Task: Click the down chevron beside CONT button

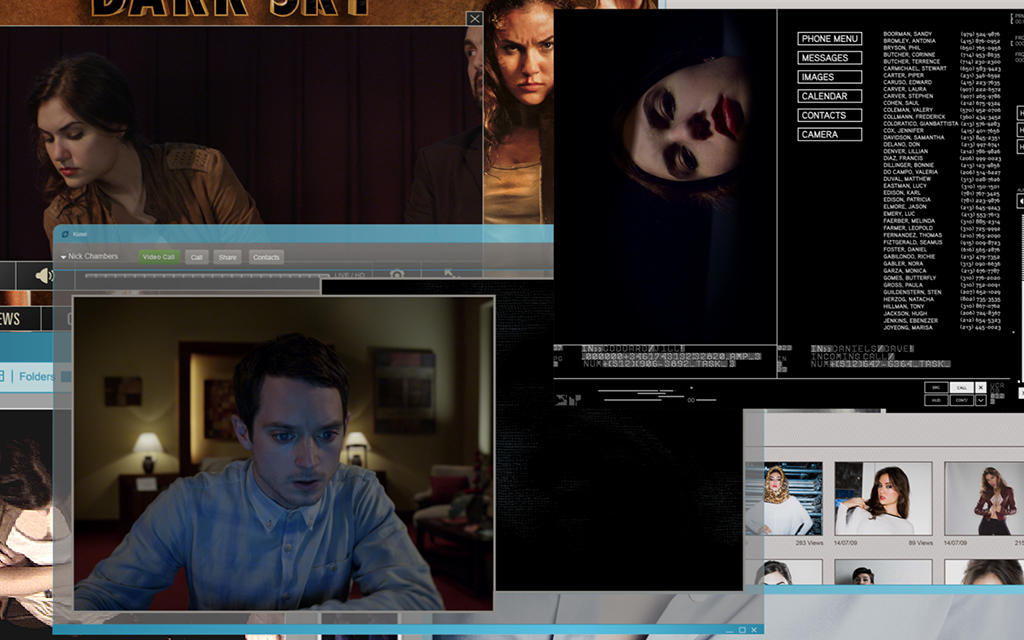Action: 980,400
